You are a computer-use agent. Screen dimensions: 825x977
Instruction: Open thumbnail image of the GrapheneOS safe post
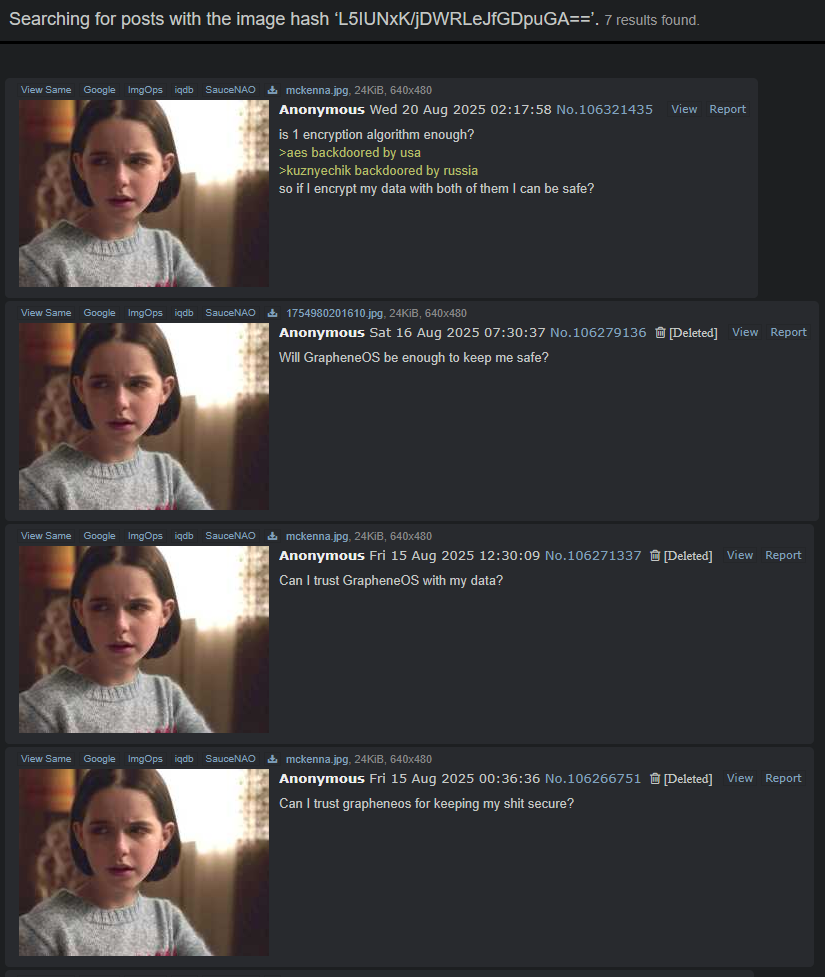pos(144,416)
